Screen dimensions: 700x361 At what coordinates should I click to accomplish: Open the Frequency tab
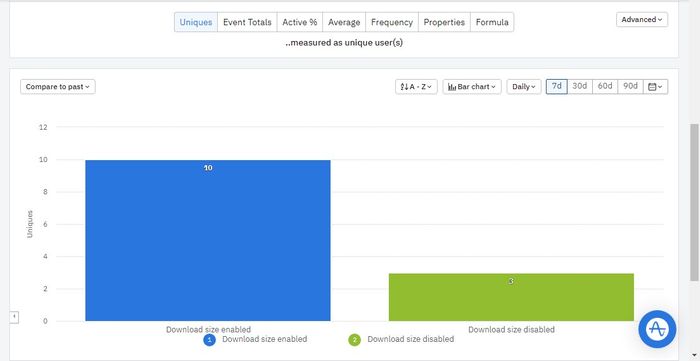[392, 22]
